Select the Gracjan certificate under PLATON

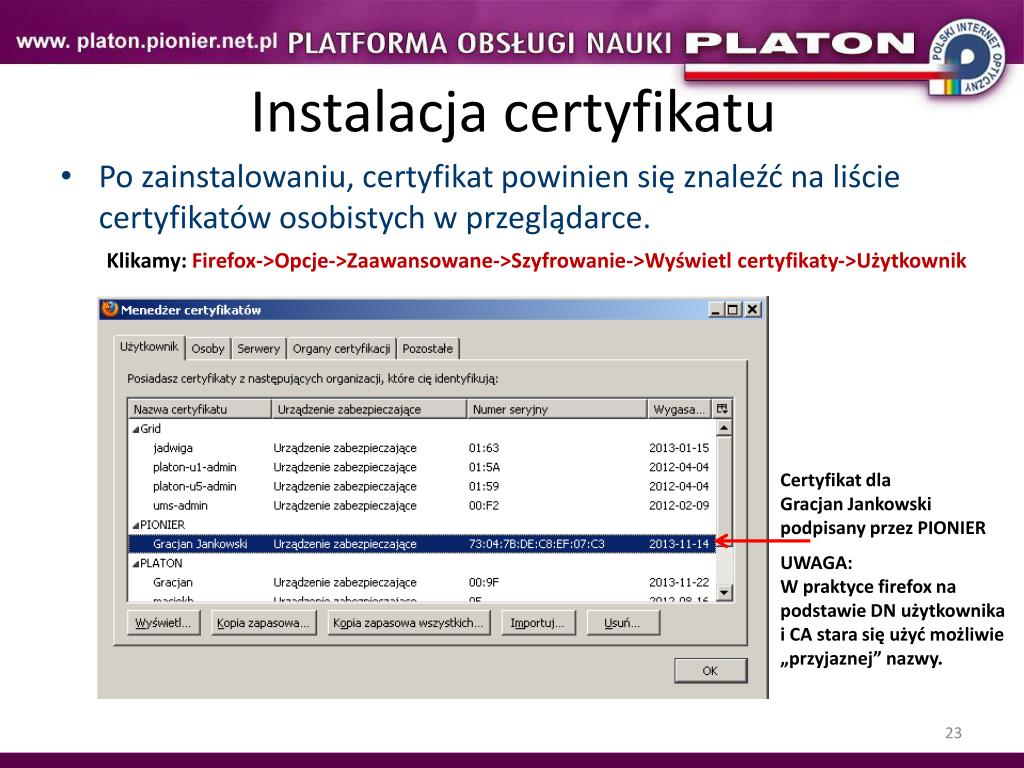click(422, 583)
